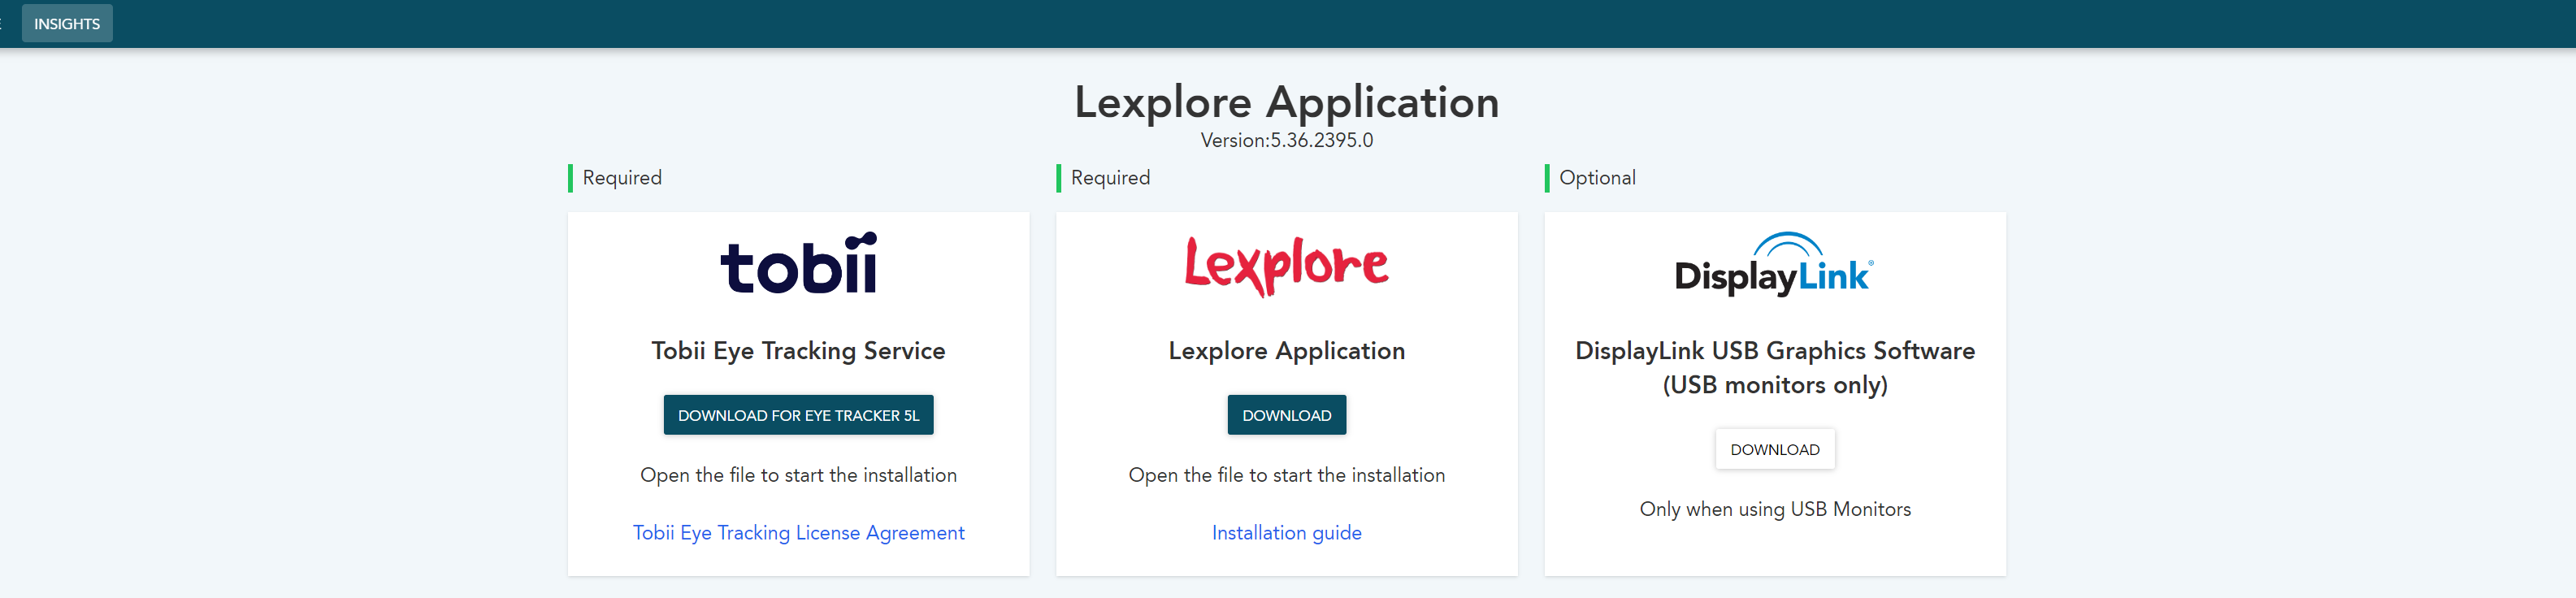Select the Lexplore Application card heading
The image size is (2576, 598).
pos(1286,351)
